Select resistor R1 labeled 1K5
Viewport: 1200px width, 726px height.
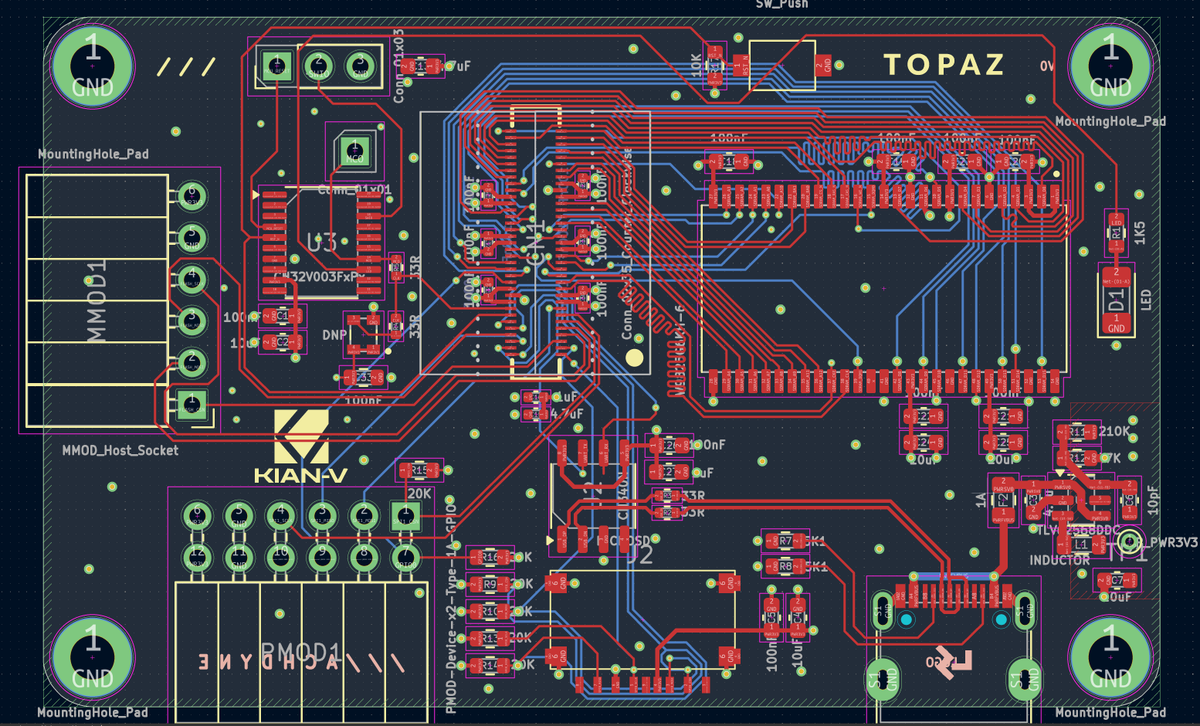coord(1116,232)
